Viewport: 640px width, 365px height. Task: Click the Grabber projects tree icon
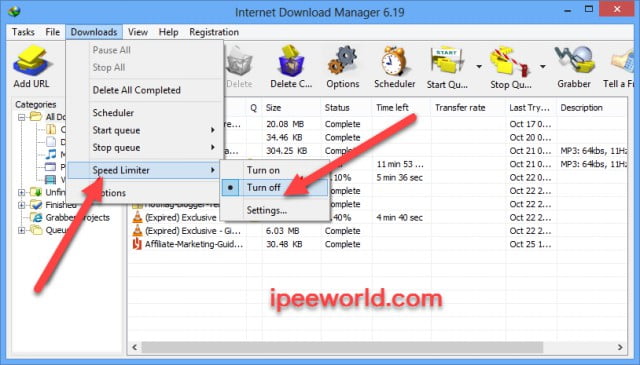click(x=36, y=217)
